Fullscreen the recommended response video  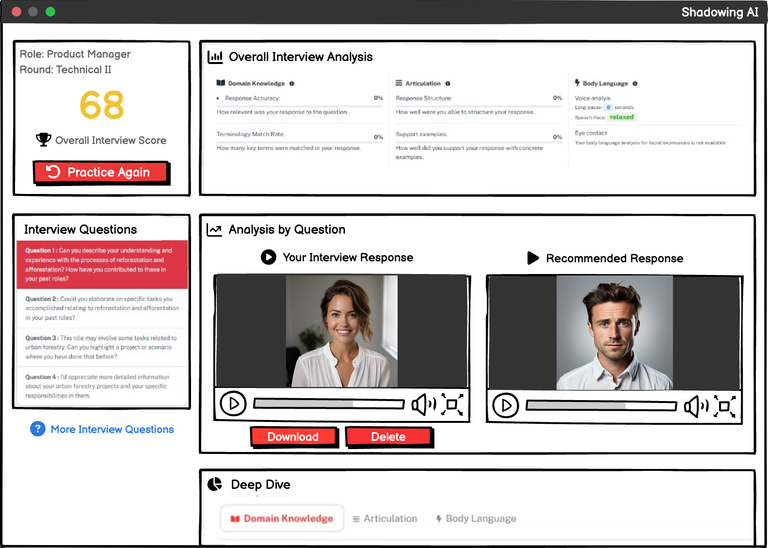pos(724,406)
